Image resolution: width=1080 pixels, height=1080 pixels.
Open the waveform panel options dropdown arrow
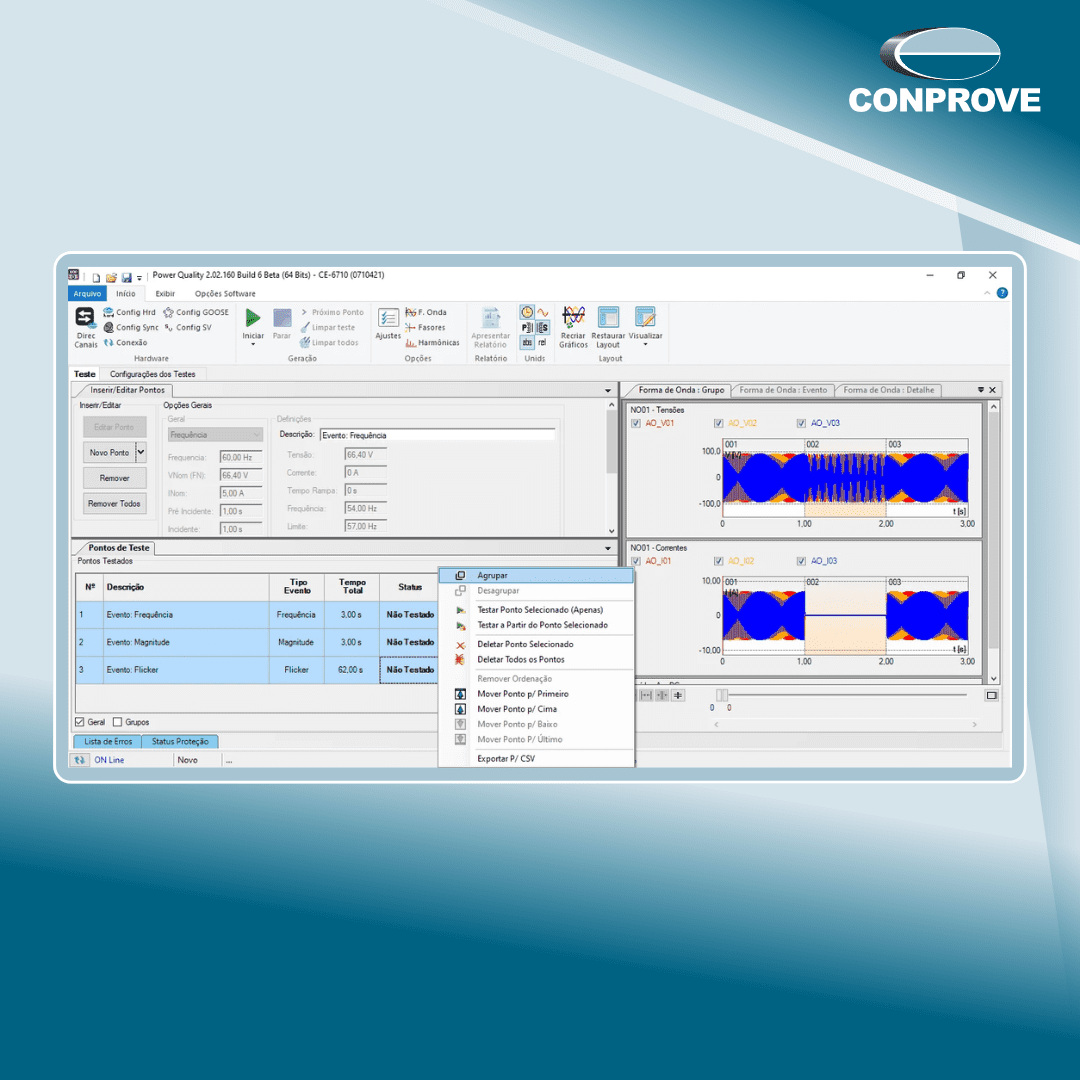(981, 390)
